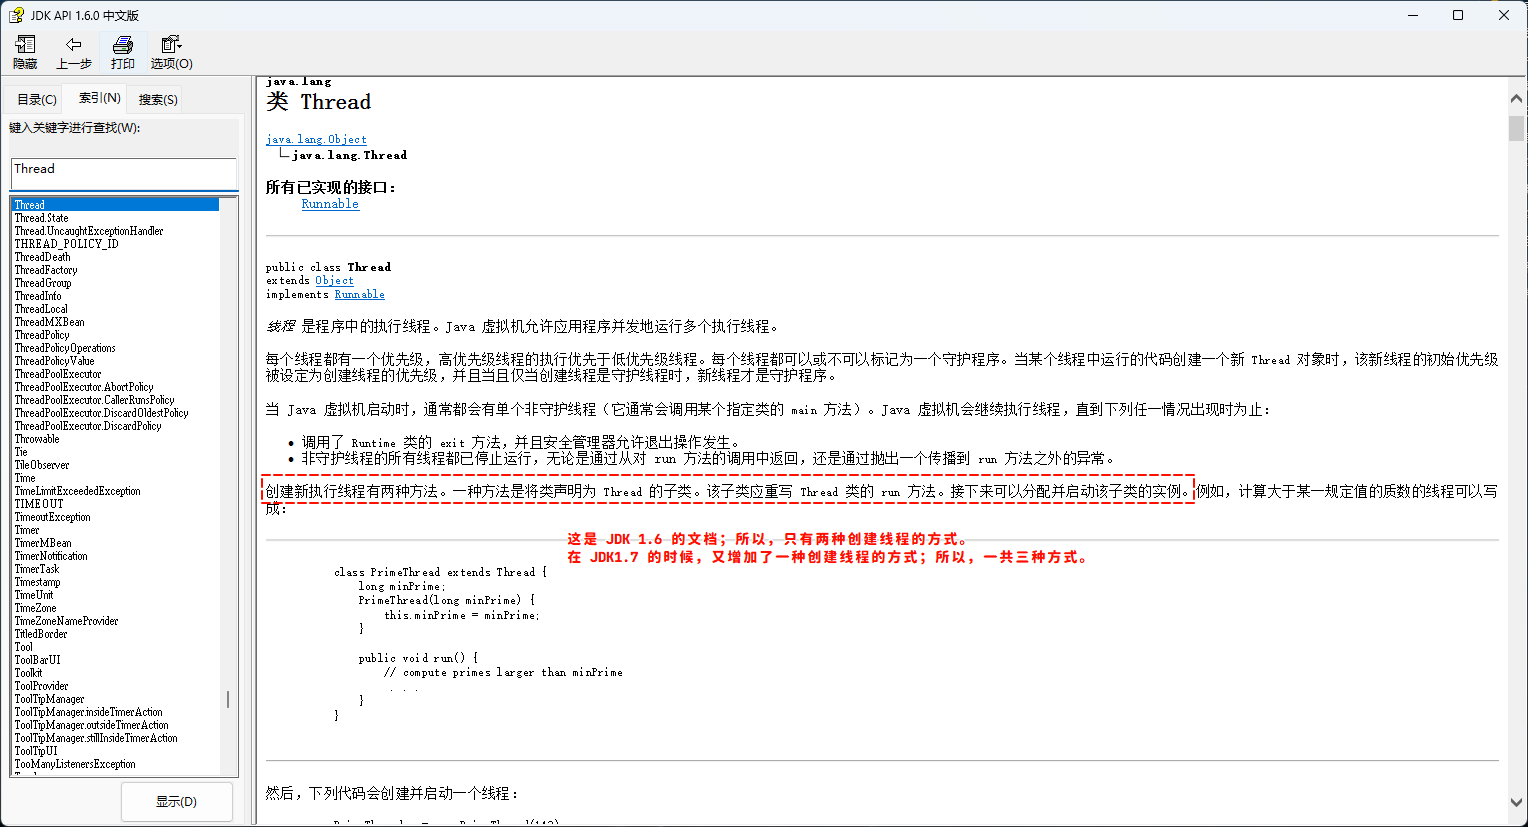Select TimeZoneNameProvider index entry
Screen dimensions: 1528x827
66,620
